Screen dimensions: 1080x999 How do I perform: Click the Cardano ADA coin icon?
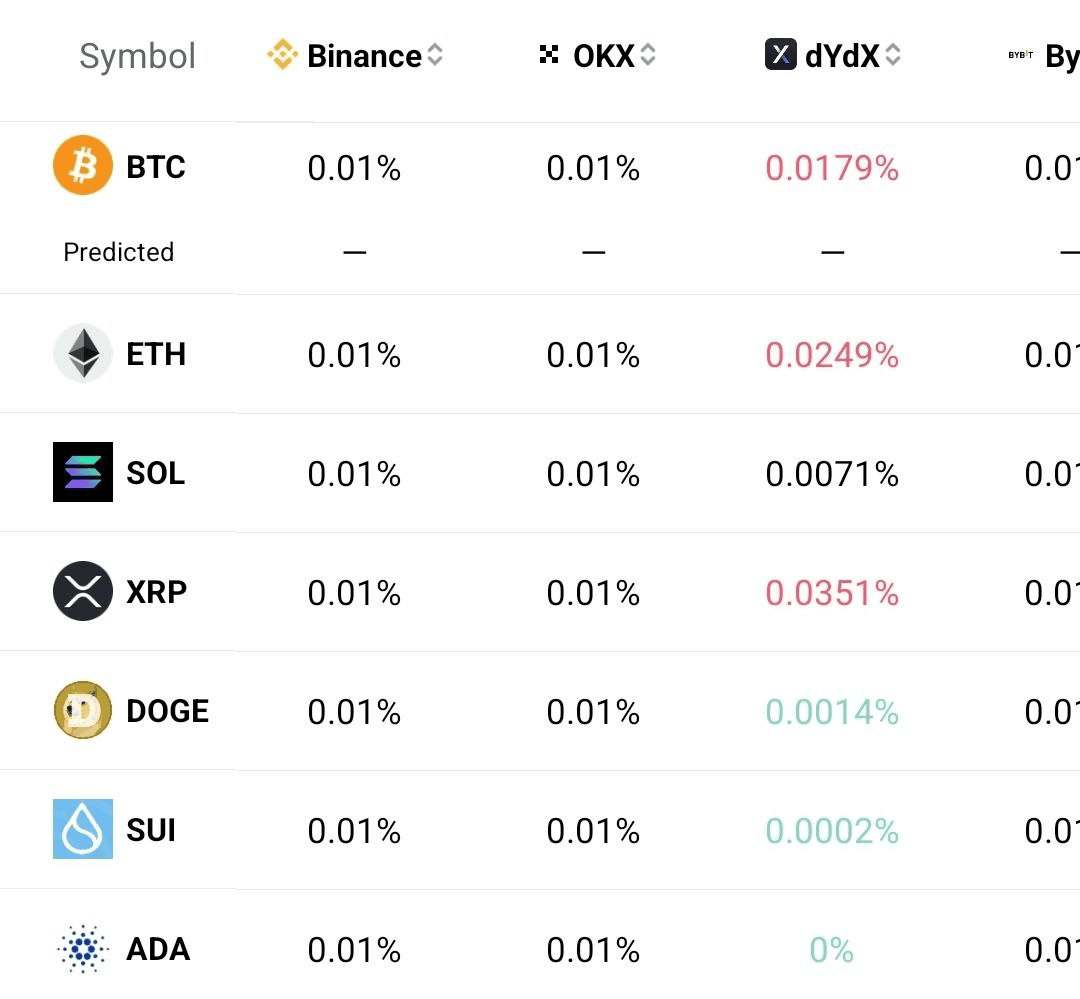(x=83, y=949)
